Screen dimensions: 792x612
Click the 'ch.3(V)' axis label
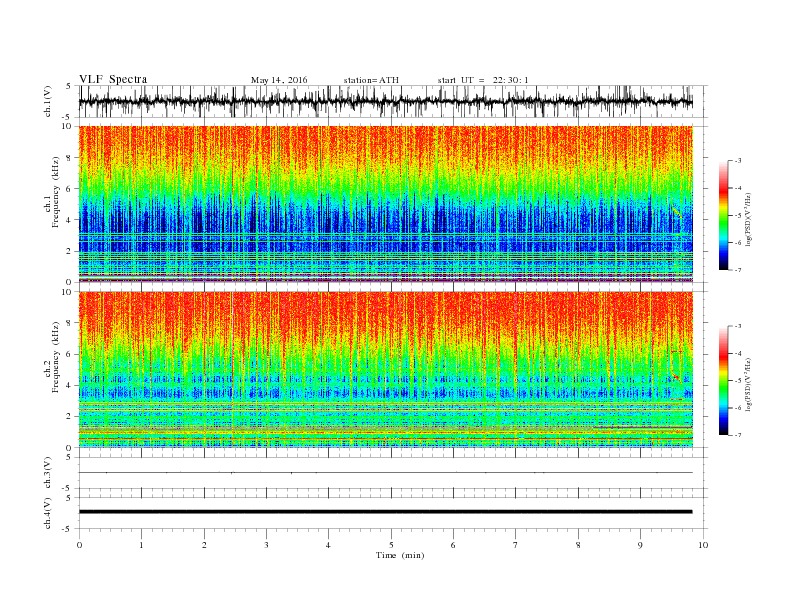pyautogui.click(x=48, y=473)
